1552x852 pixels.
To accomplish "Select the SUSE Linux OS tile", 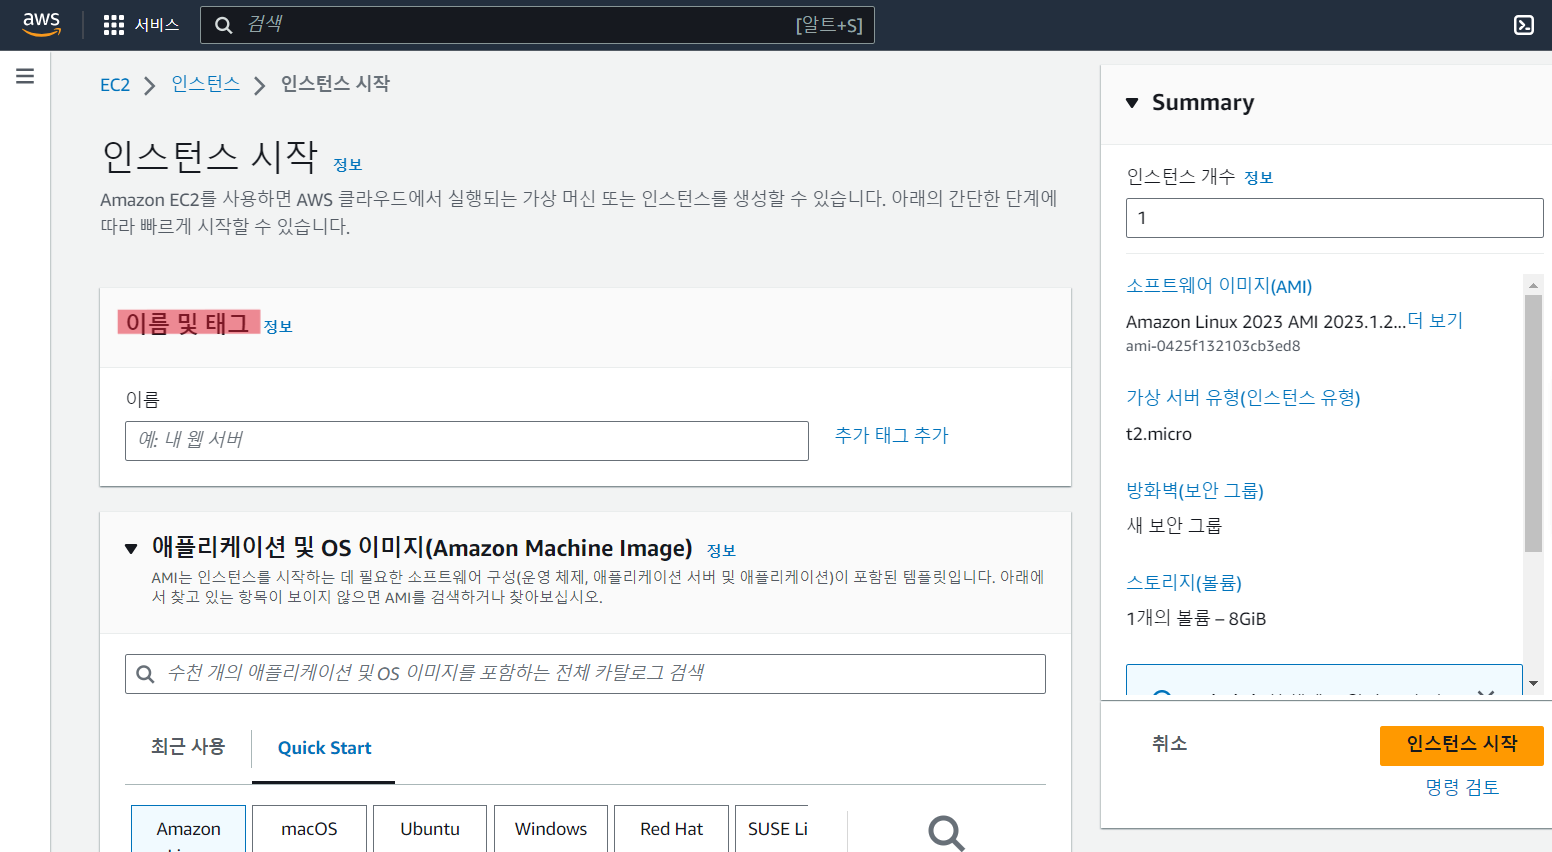I will (772, 829).
